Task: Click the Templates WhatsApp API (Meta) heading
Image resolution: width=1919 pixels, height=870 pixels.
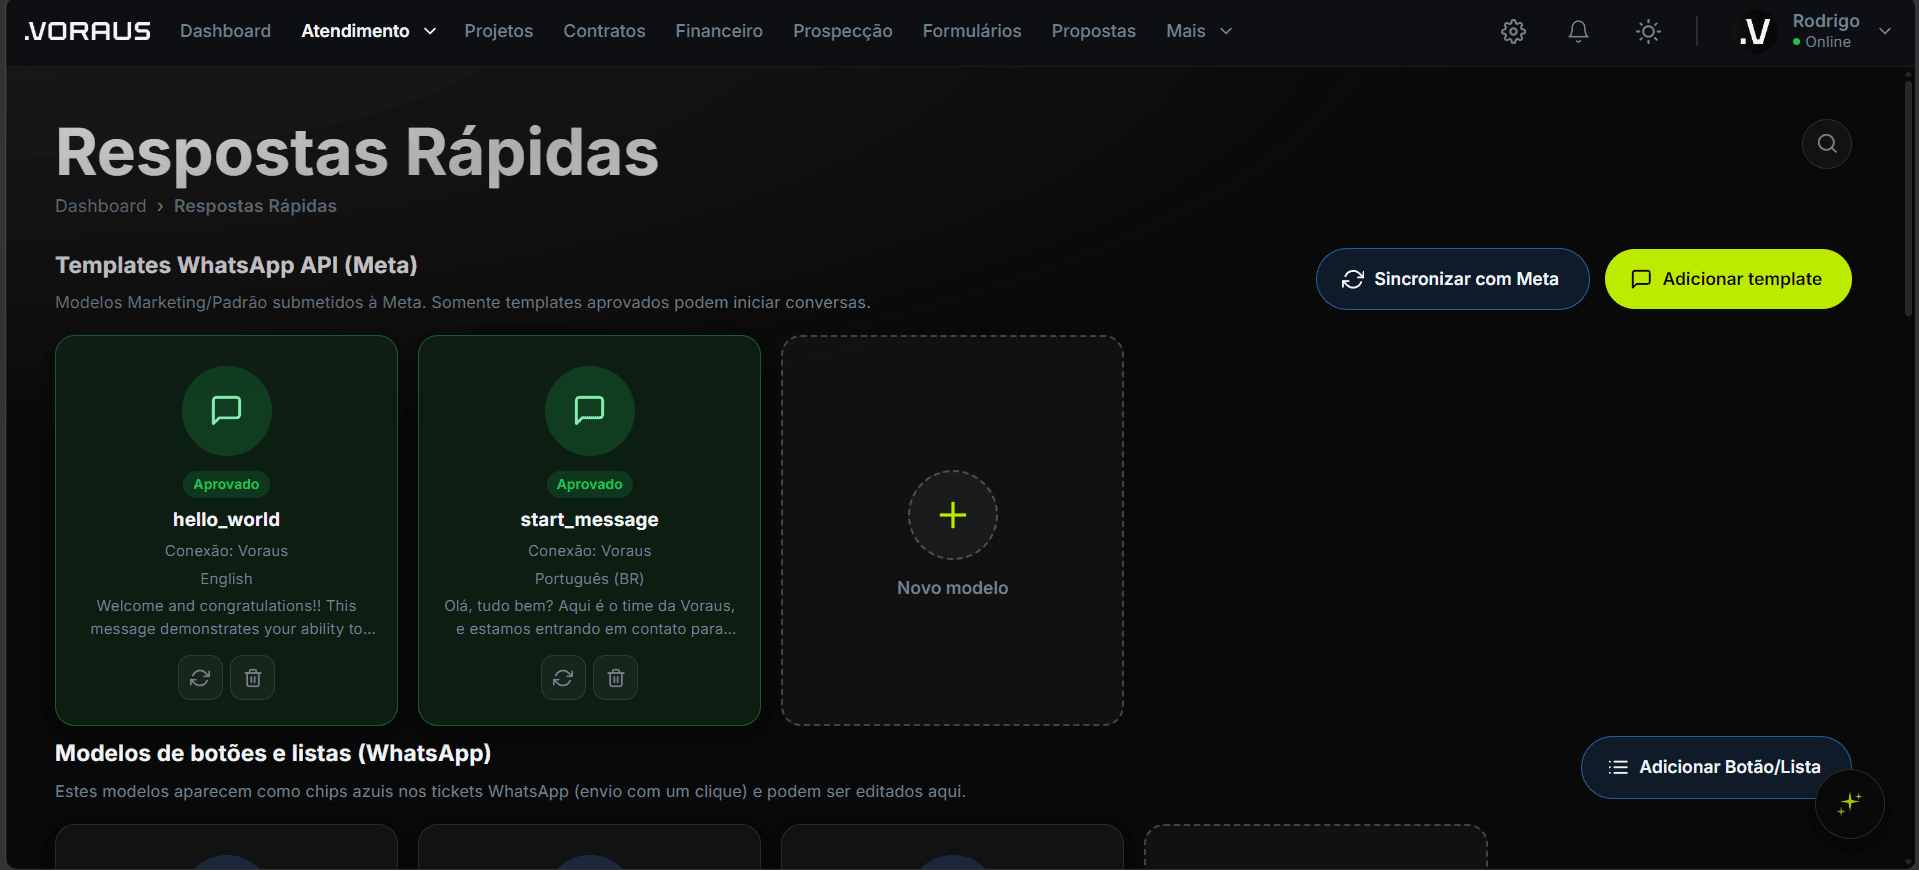Action: pyautogui.click(x=236, y=265)
